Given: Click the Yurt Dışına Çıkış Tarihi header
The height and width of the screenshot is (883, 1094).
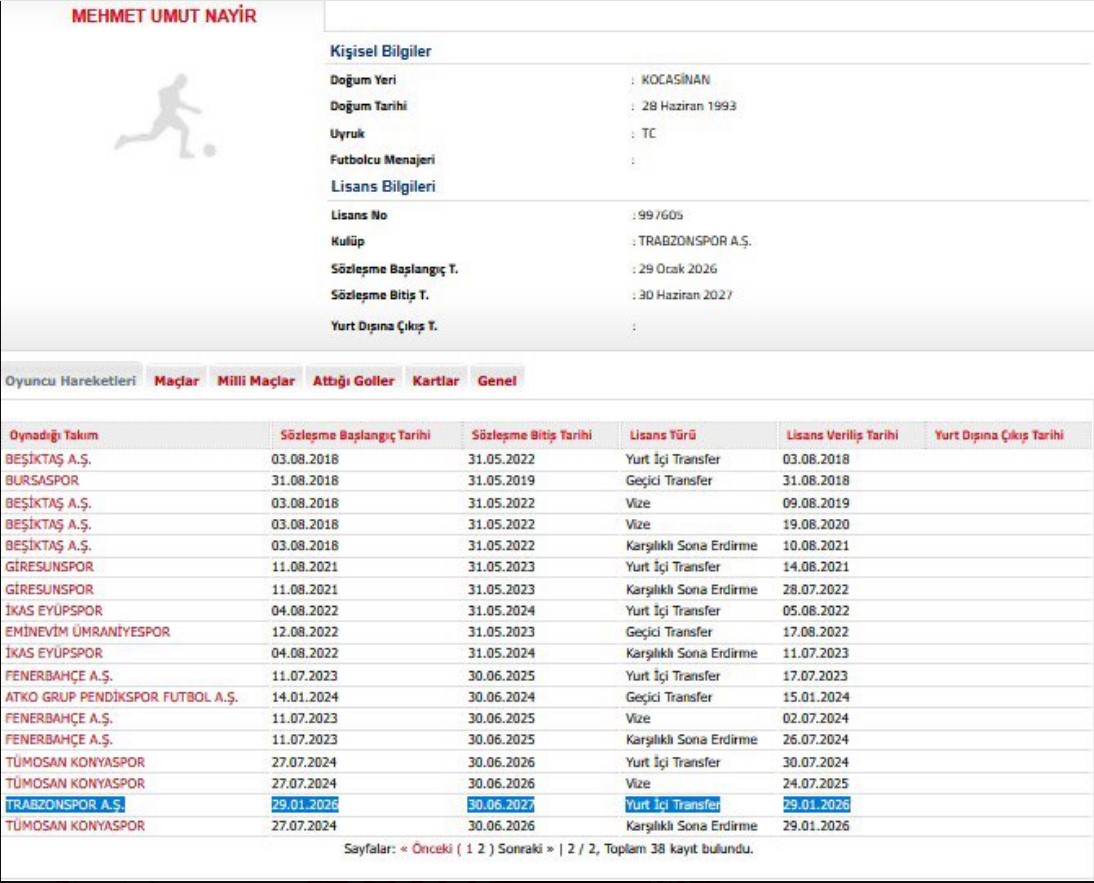Looking at the screenshot, I should [998, 436].
